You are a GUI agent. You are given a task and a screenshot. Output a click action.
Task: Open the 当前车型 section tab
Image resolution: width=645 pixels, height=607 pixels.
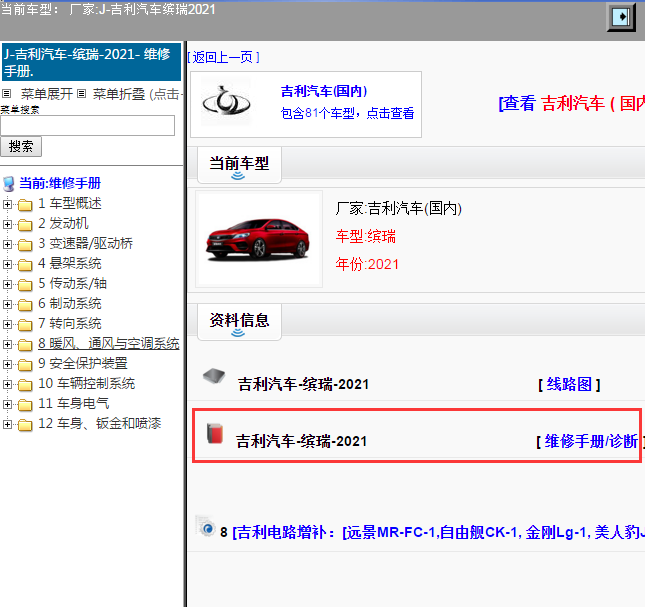(239, 165)
